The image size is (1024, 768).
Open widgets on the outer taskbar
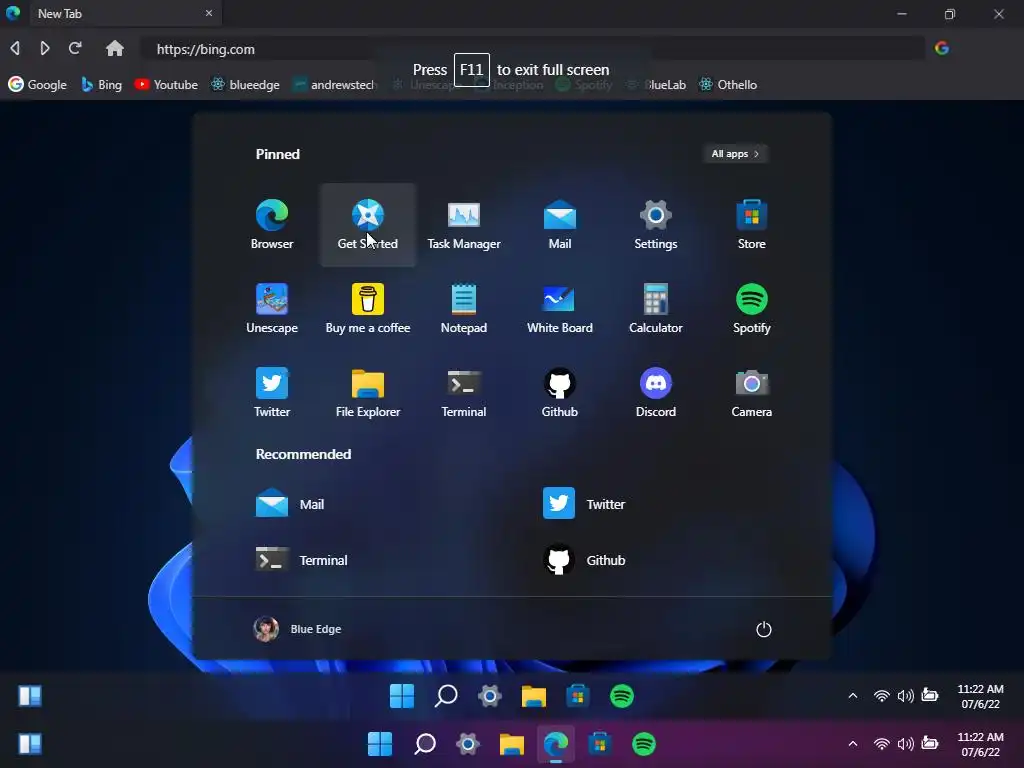(x=30, y=744)
